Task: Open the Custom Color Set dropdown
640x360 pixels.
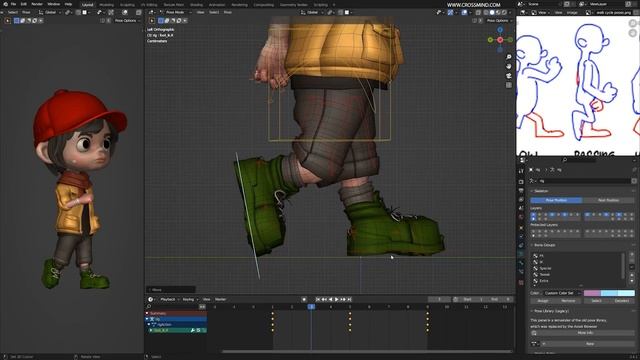Action: coord(562,293)
